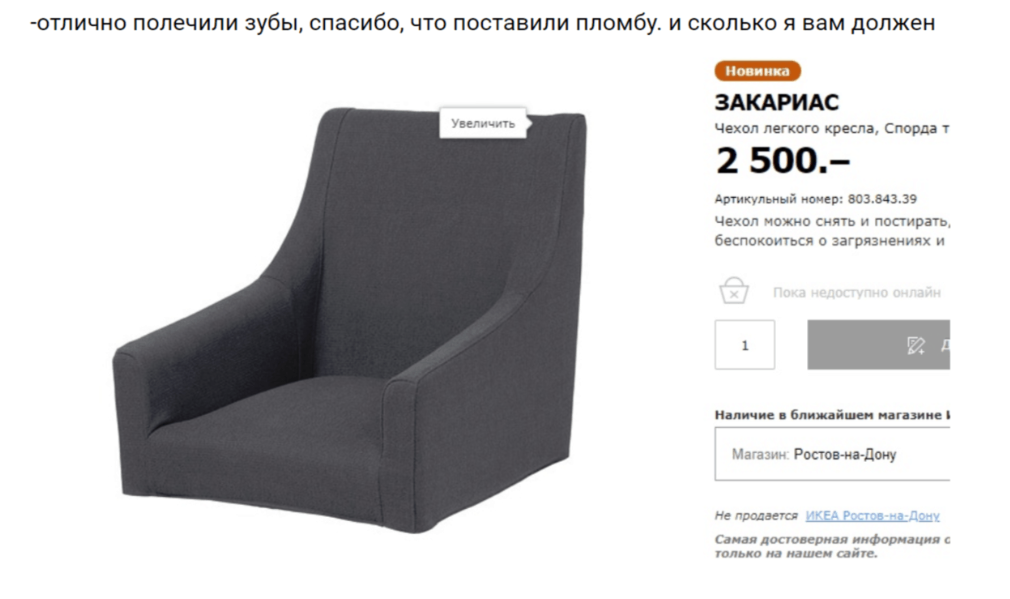Image resolution: width=1010 pixels, height=599 pixels.
Task: Click the gray armchair product photo
Action: [350, 320]
